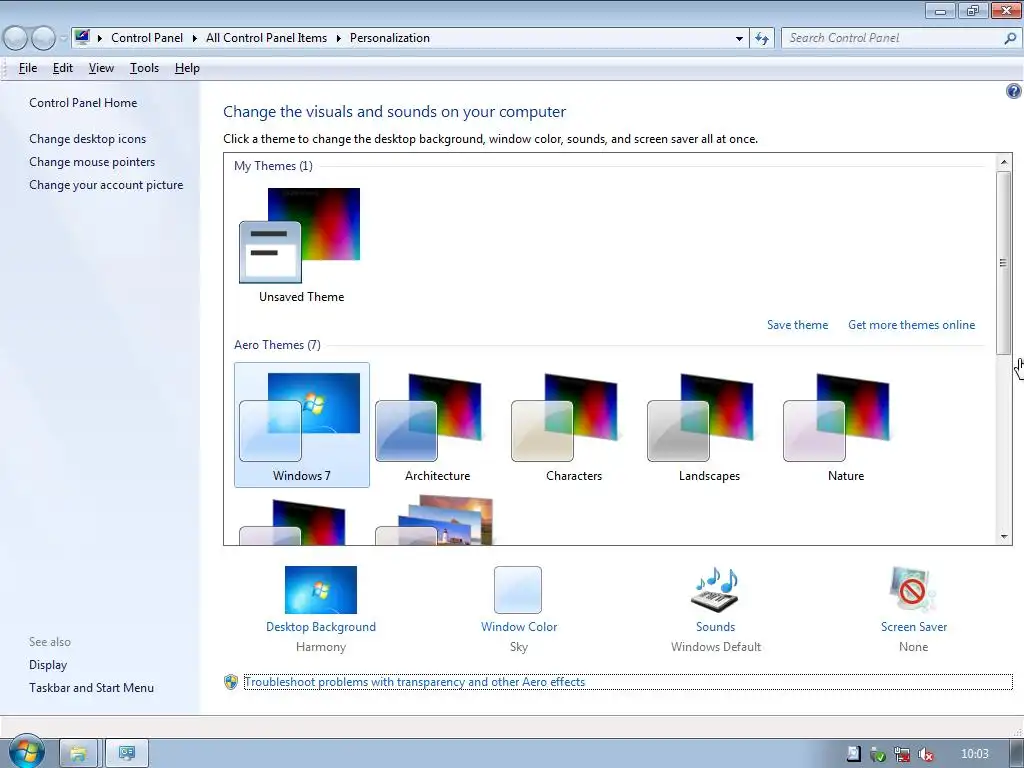
Task: Click the themes list scroll up arrow
Action: coord(1004,161)
